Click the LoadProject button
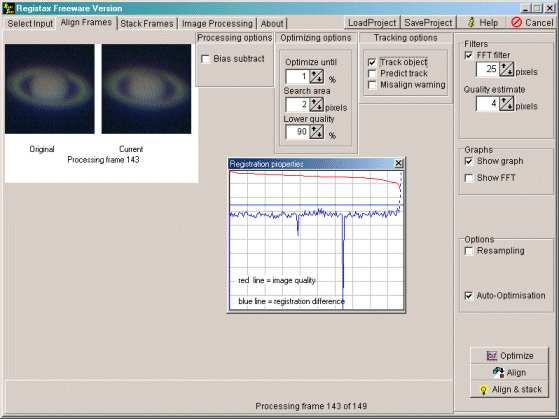This screenshot has width=559, height=419. [x=372, y=22]
